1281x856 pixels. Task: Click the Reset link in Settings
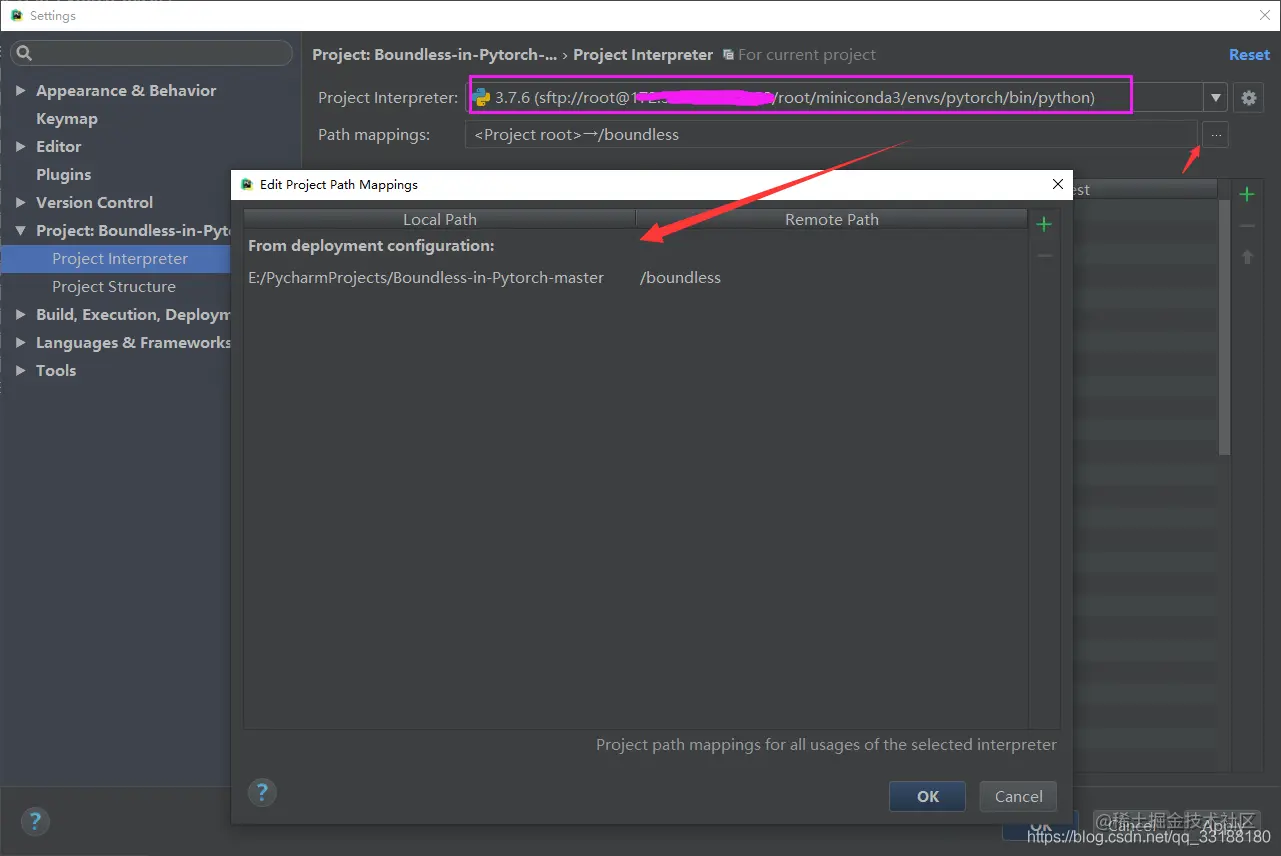coord(1249,55)
